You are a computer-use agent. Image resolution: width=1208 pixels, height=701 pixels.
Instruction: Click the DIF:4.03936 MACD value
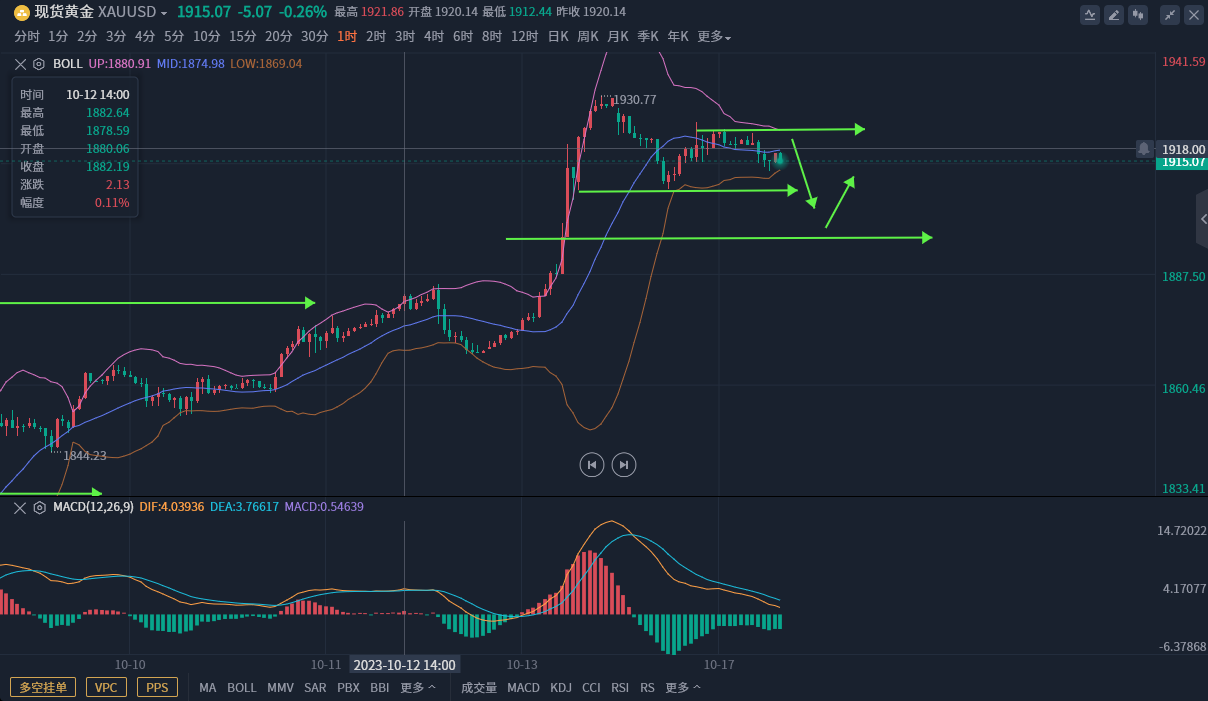[x=172, y=507]
